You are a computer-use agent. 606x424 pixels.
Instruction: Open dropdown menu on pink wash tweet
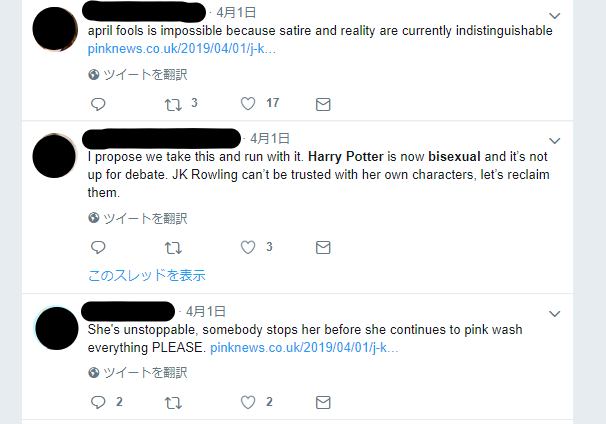(555, 314)
